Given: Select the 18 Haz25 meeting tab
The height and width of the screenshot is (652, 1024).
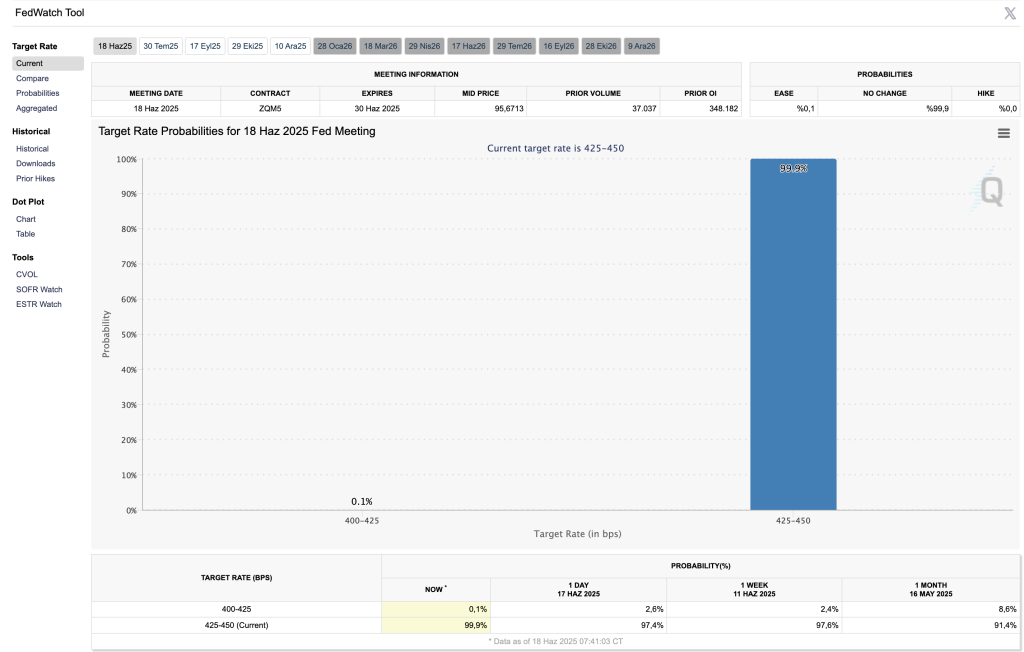Looking at the screenshot, I should 115,46.
